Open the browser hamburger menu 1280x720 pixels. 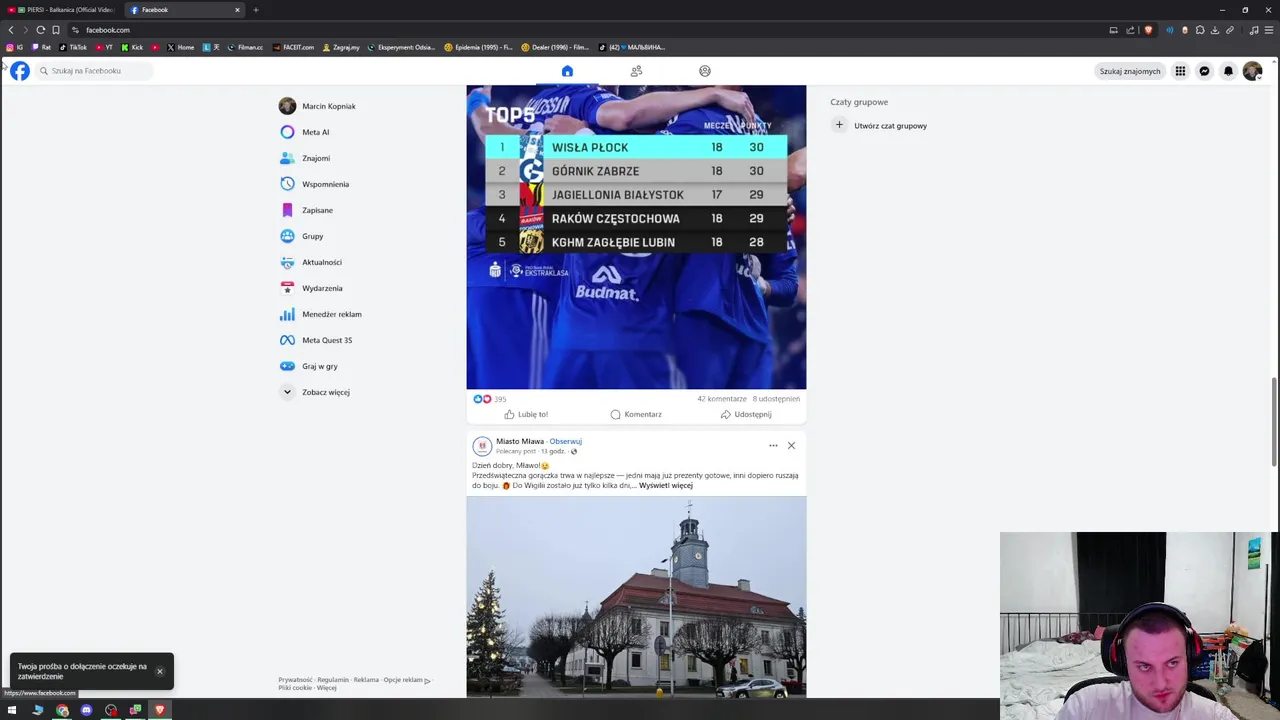coord(1269,30)
